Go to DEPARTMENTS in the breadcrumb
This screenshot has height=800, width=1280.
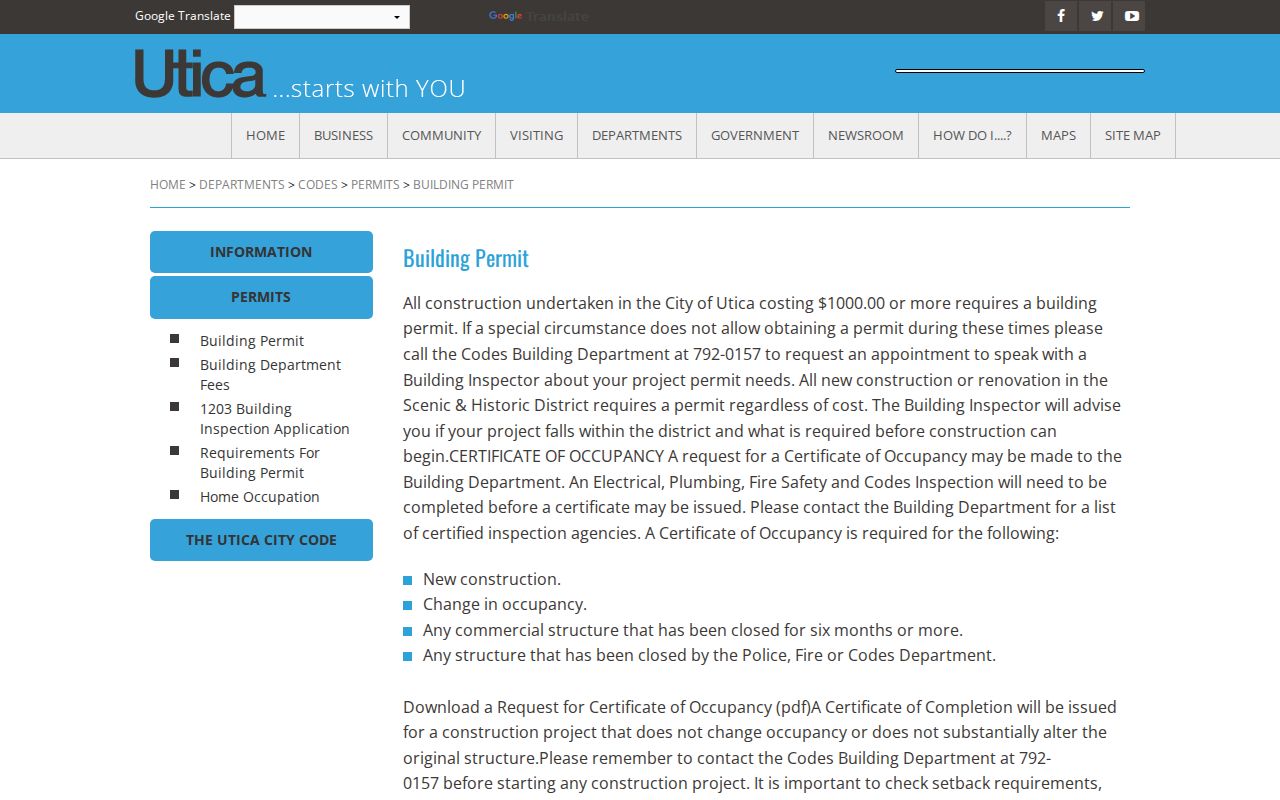pyautogui.click(x=242, y=185)
